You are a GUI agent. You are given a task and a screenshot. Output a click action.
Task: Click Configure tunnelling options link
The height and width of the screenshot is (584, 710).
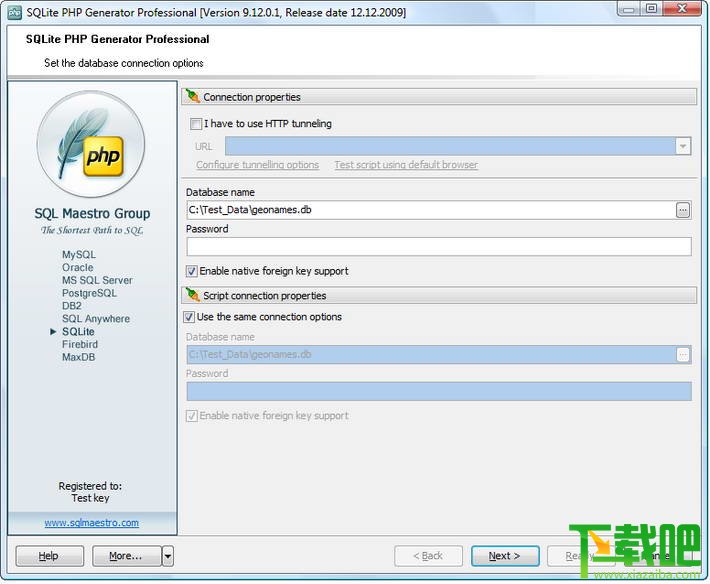[257, 165]
